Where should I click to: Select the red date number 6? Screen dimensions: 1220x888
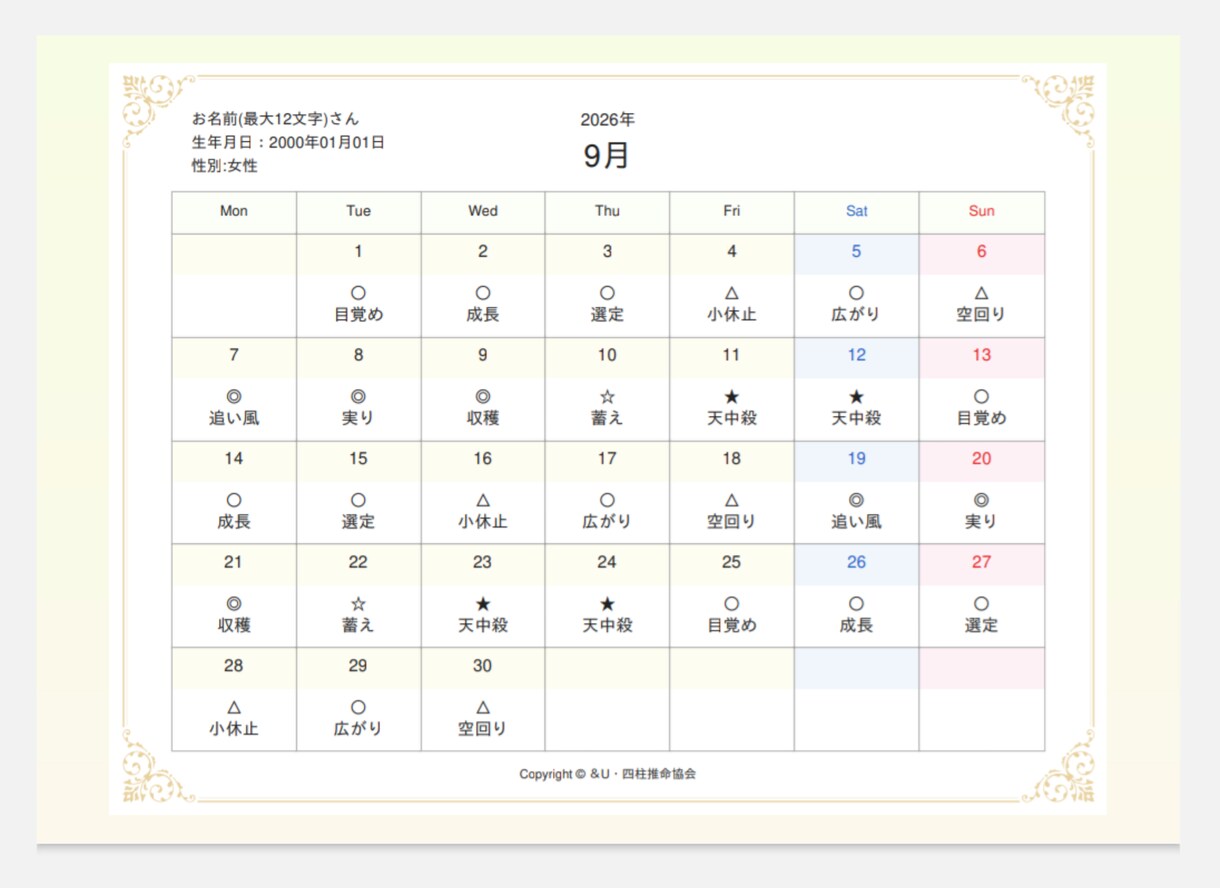tap(981, 252)
